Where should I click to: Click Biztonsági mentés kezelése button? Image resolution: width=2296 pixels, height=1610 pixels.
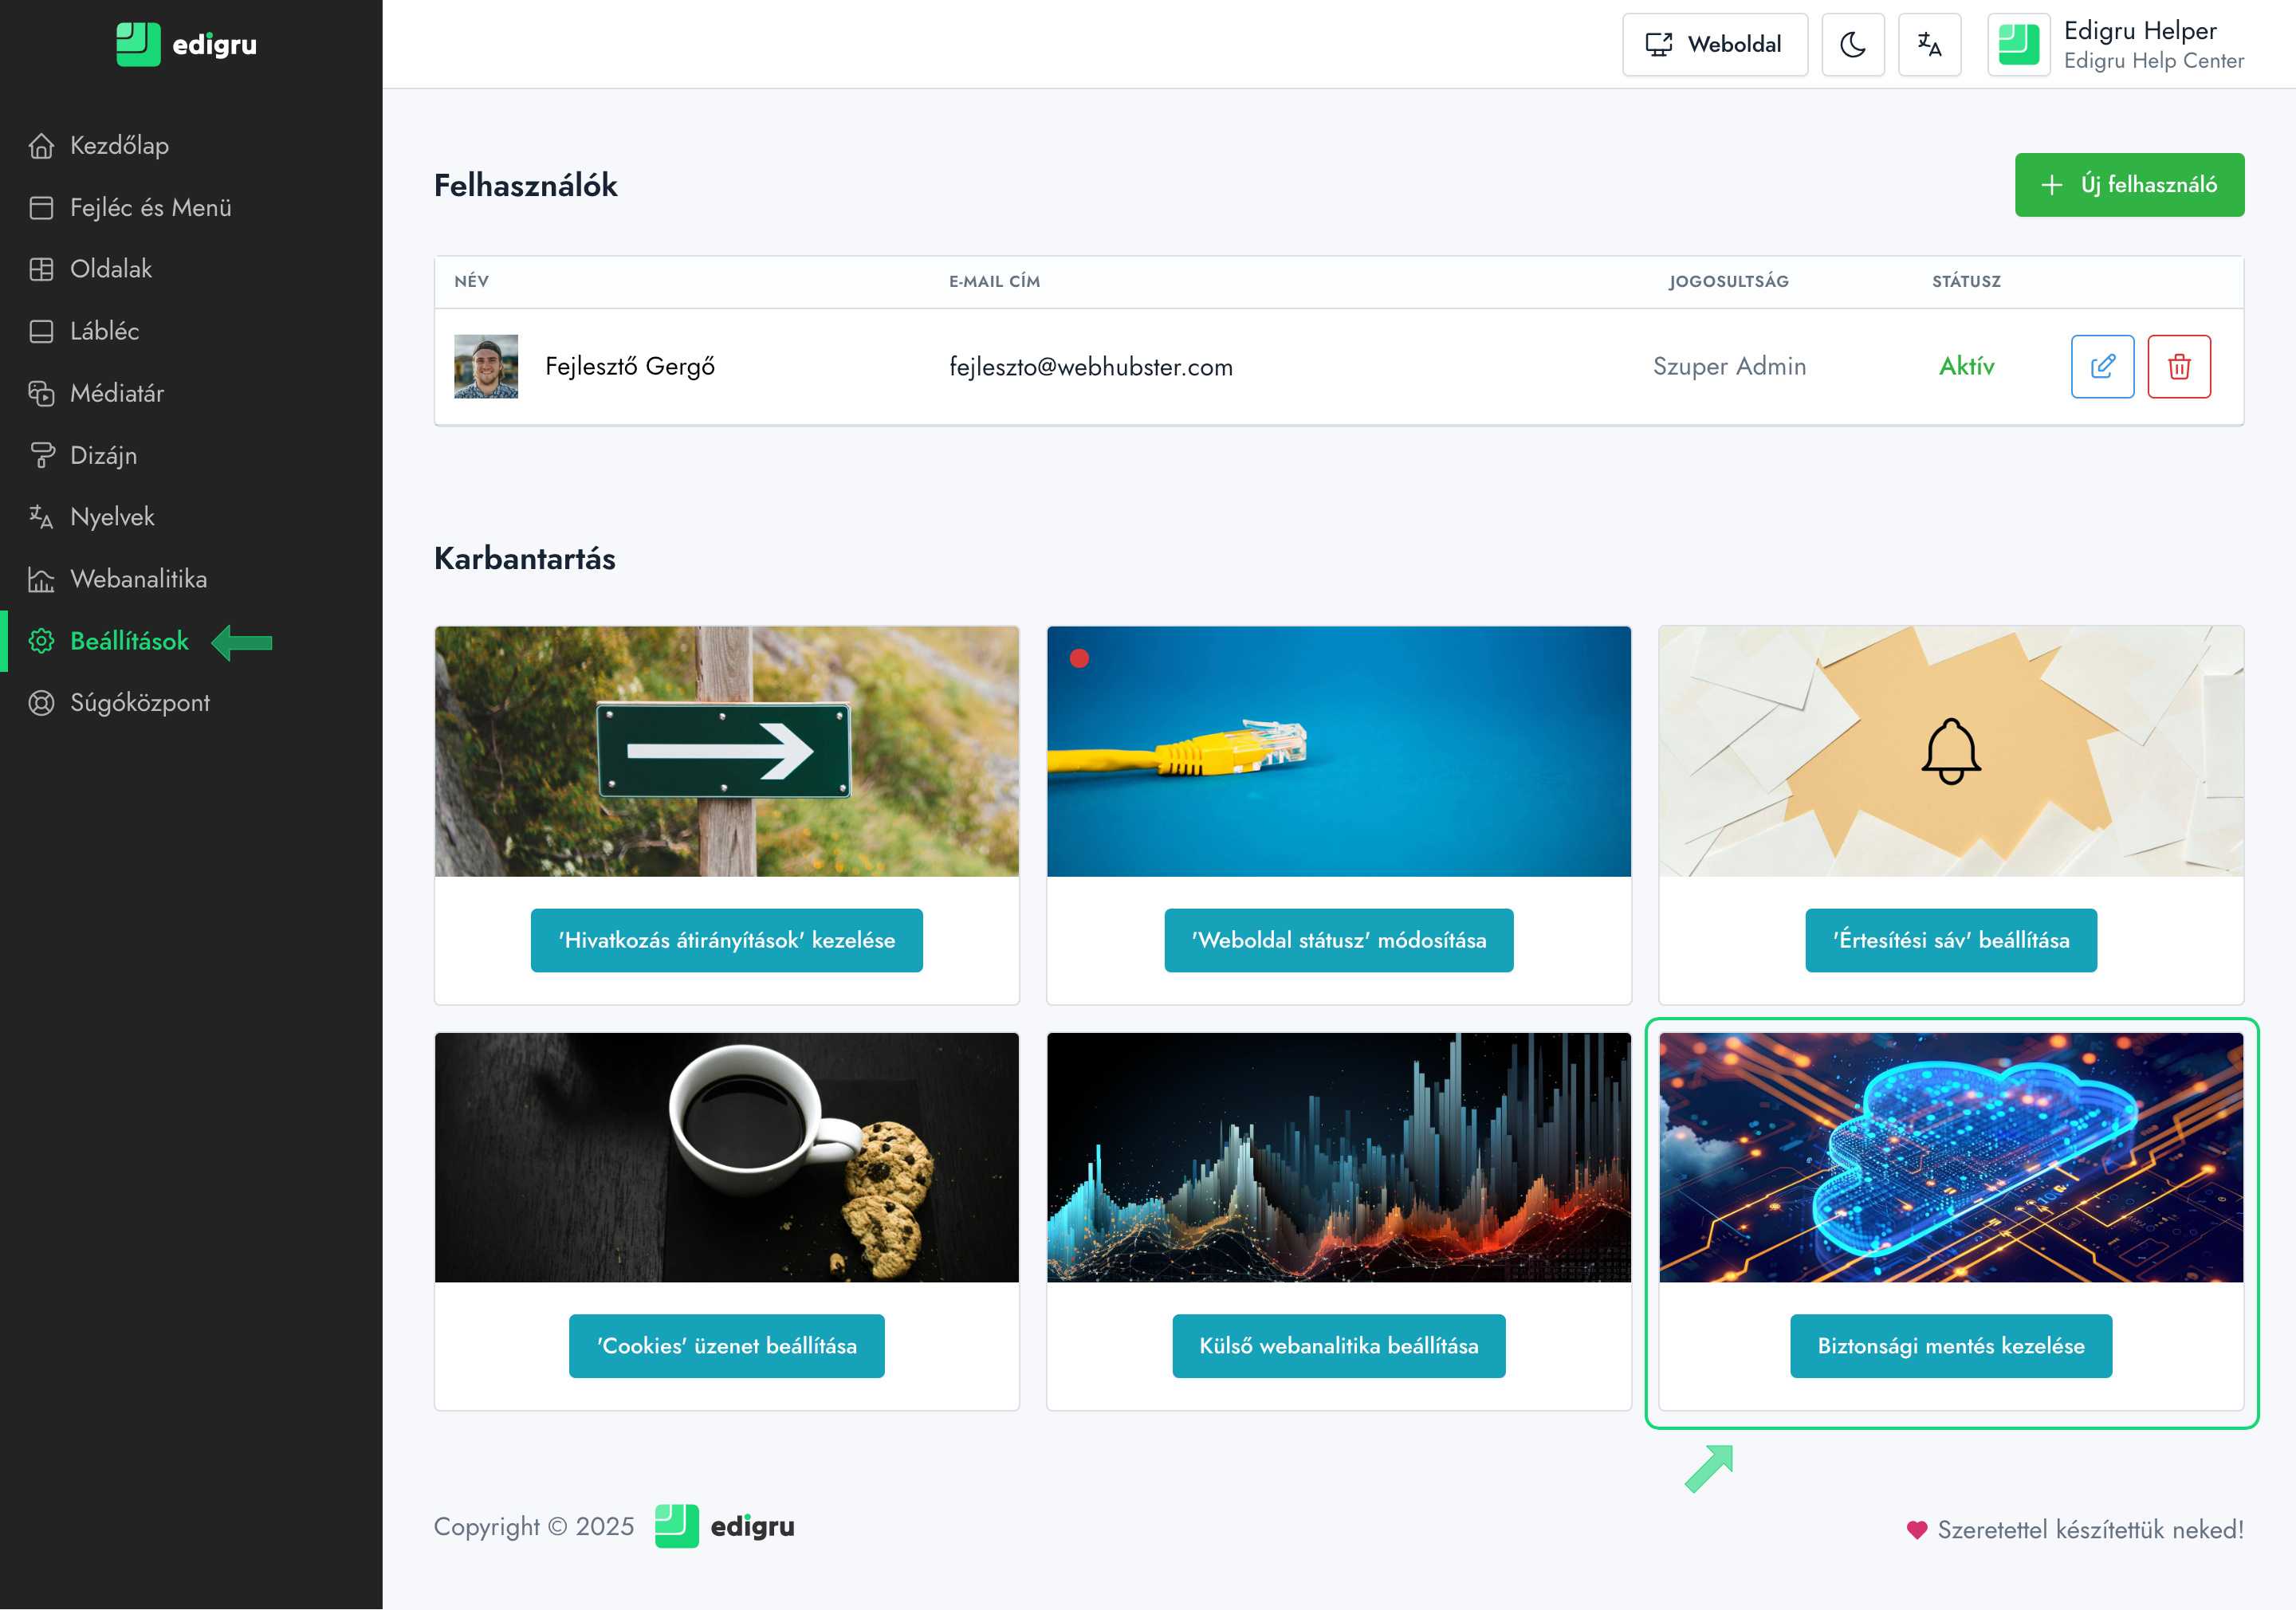point(1950,1346)
